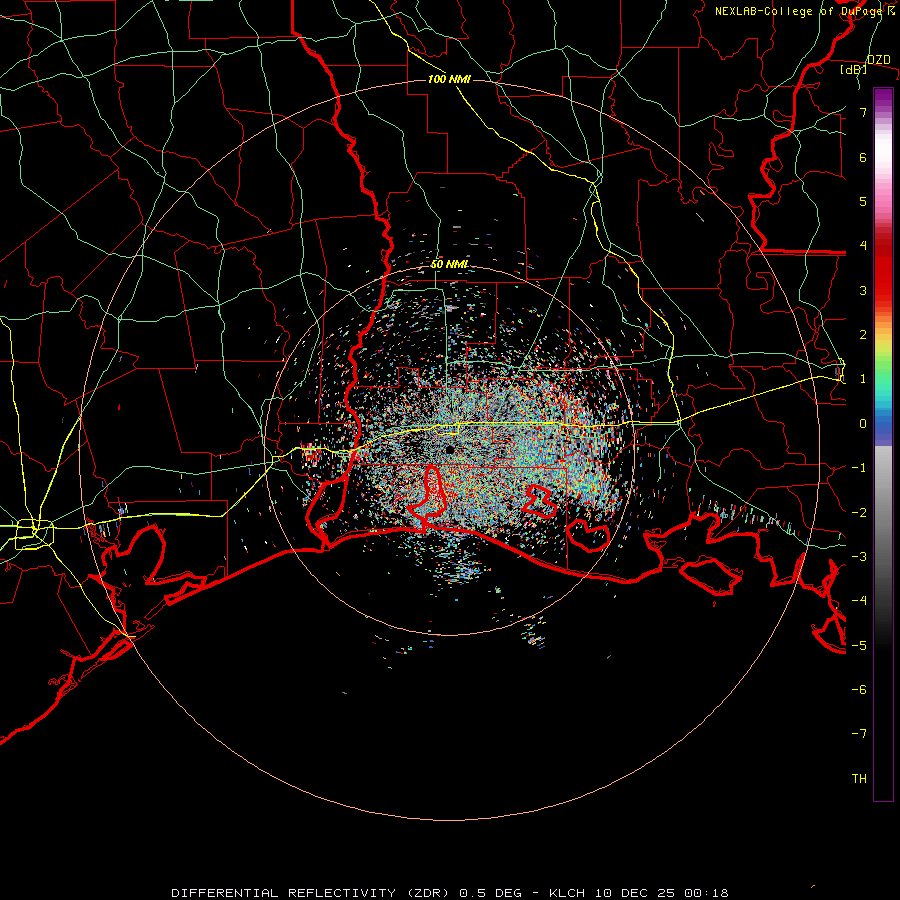Pick the gray band of the color bar beside -2
This screenshot has height=900, width=900.
[x=883, y=512]
